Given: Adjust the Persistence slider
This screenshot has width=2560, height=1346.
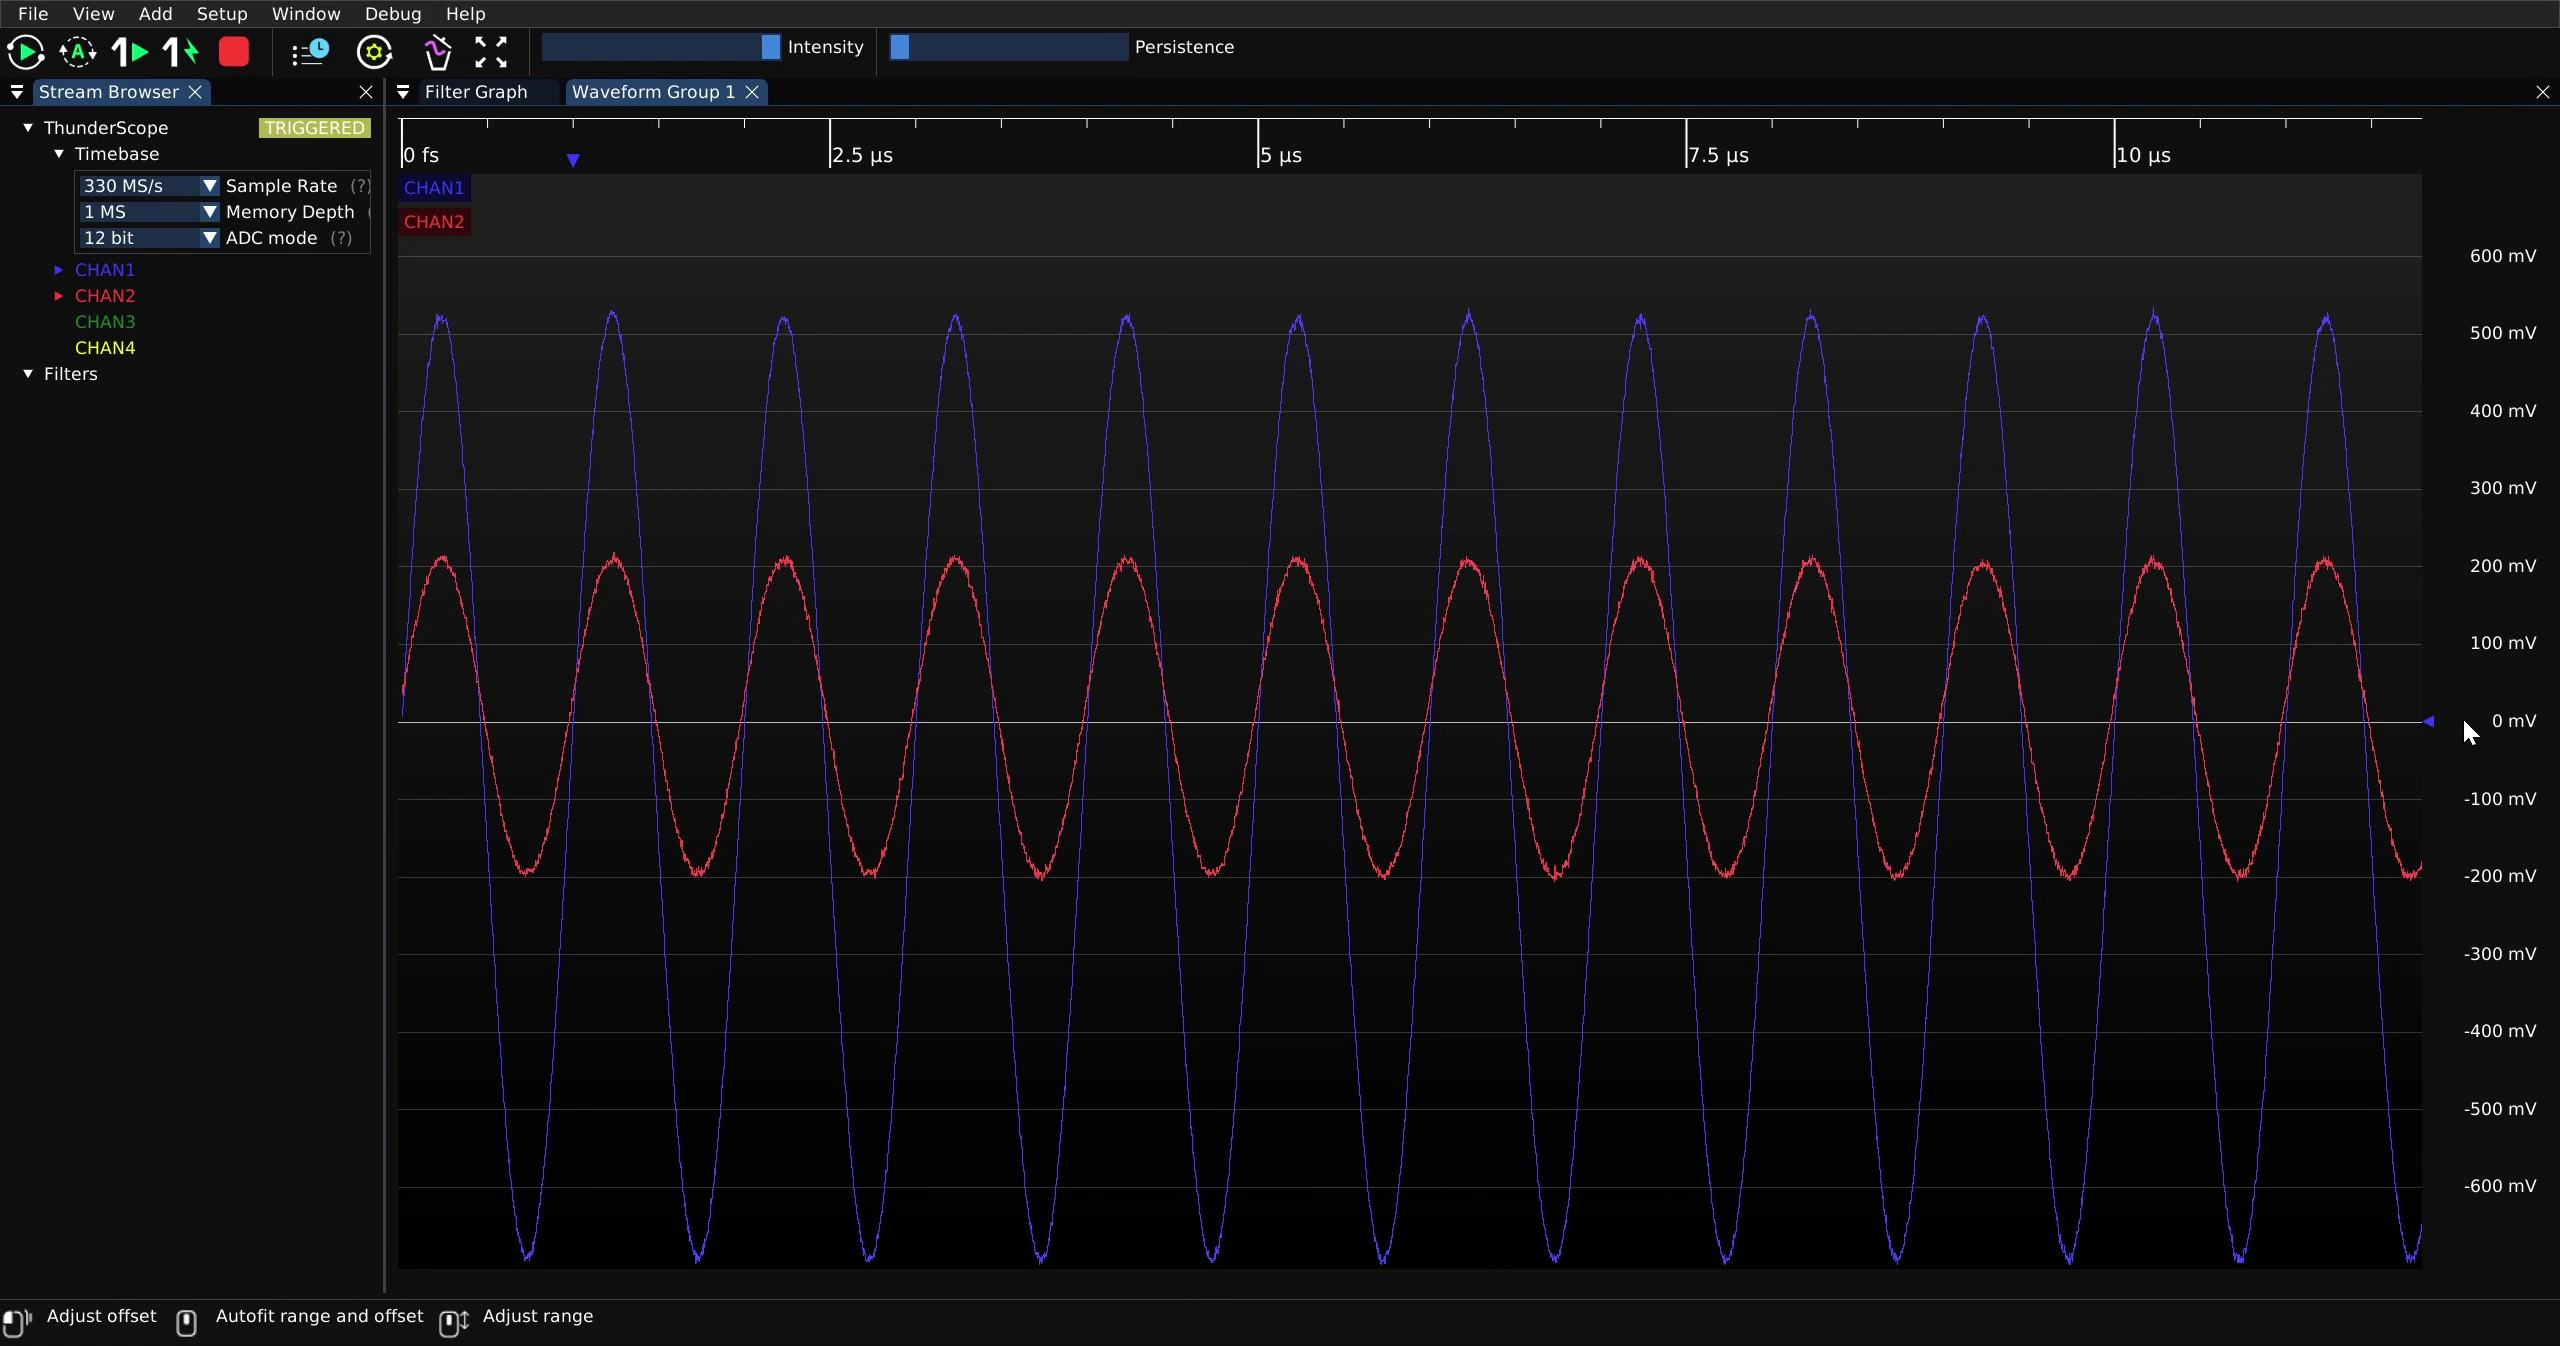Looking at the screenshot, I should (x=1008, y=47).
